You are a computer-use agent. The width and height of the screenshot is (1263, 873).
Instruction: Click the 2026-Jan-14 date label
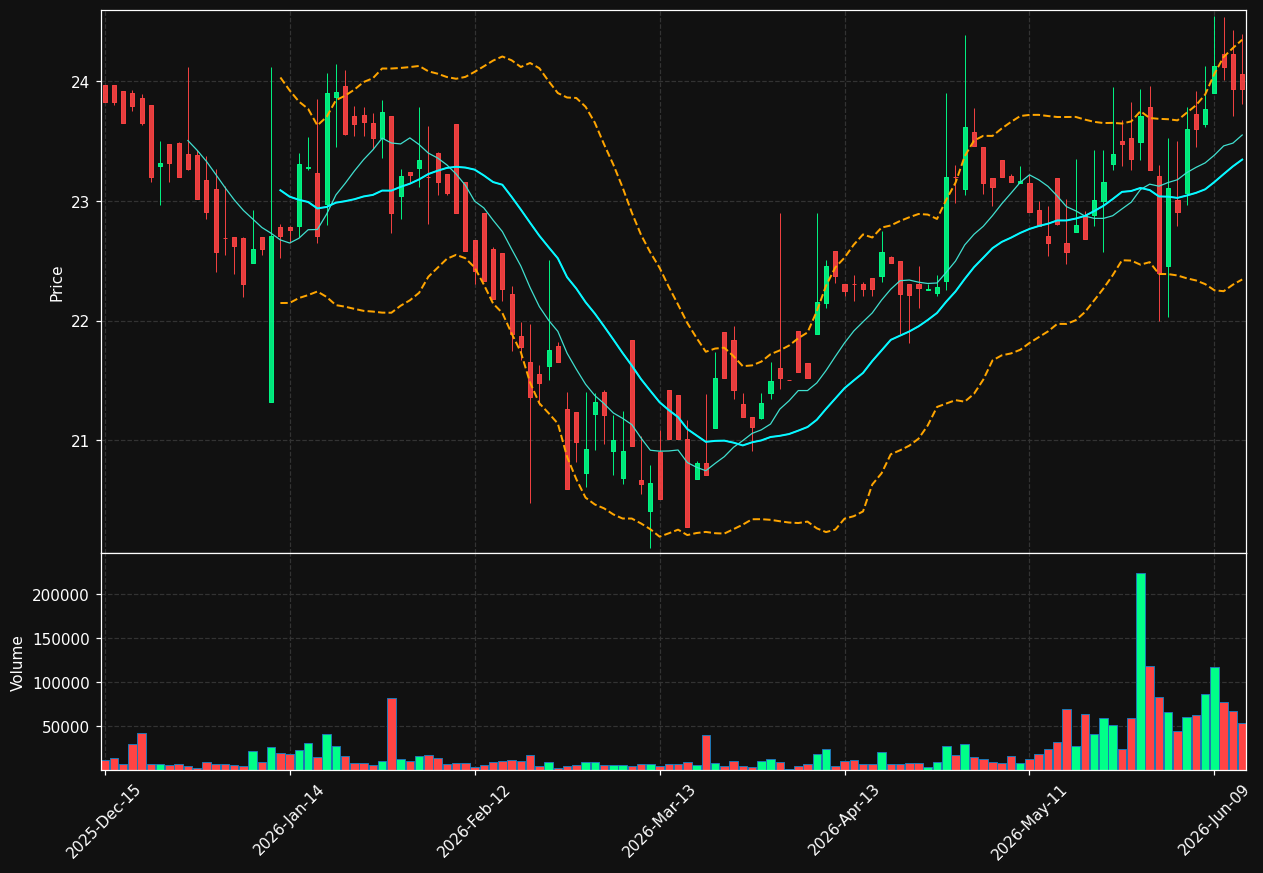tap(288, 821)
